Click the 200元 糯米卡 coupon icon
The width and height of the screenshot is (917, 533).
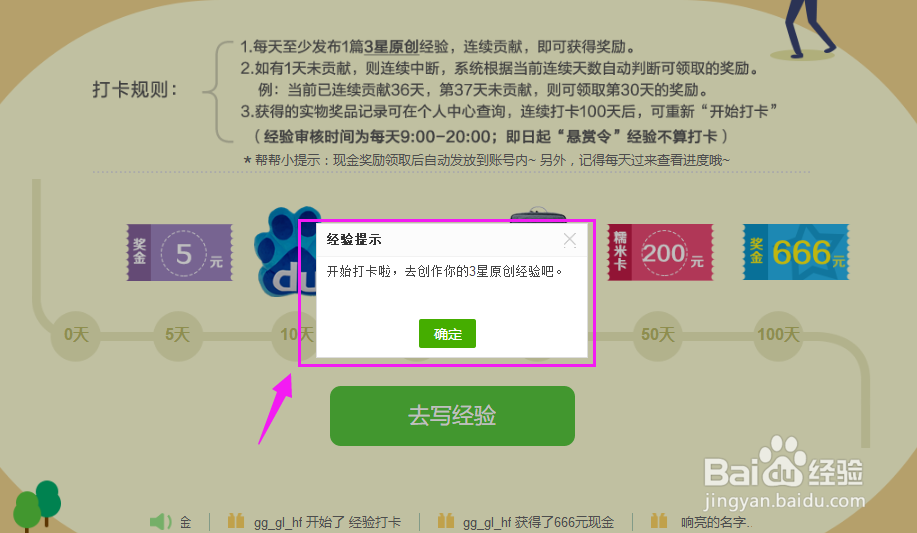[660, 253]
